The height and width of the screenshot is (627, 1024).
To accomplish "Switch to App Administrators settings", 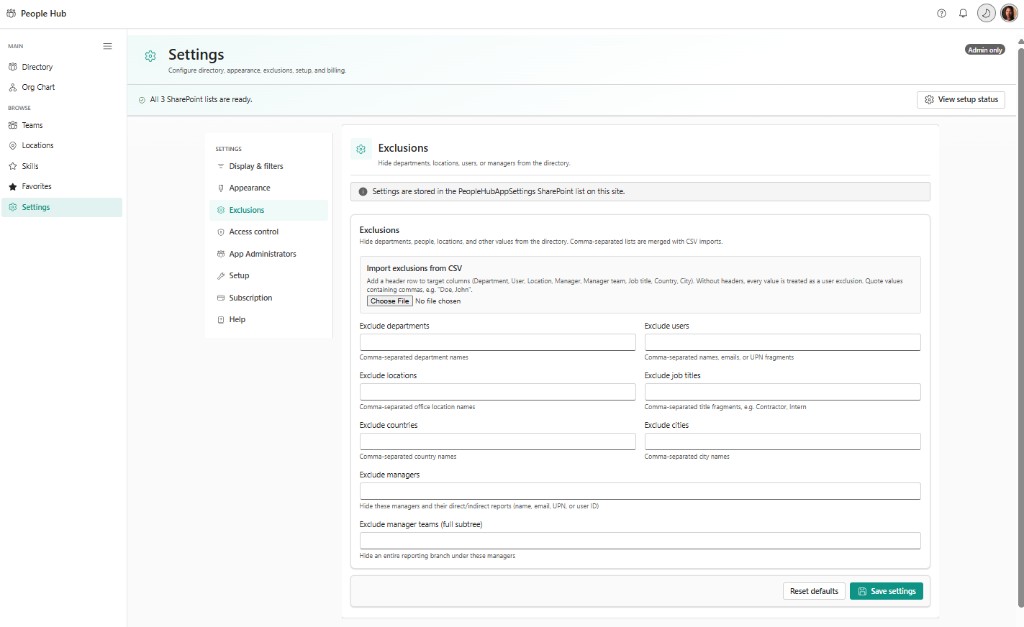I will [x=268, y=254].
